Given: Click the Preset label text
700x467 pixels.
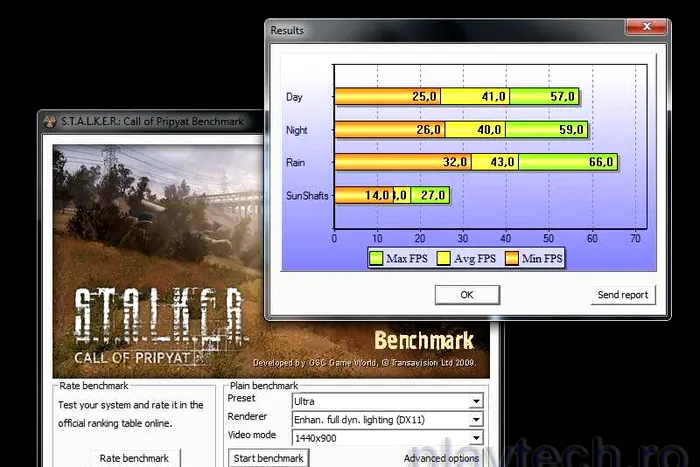Looking at the screenshot, I should [x=241, y=398].
